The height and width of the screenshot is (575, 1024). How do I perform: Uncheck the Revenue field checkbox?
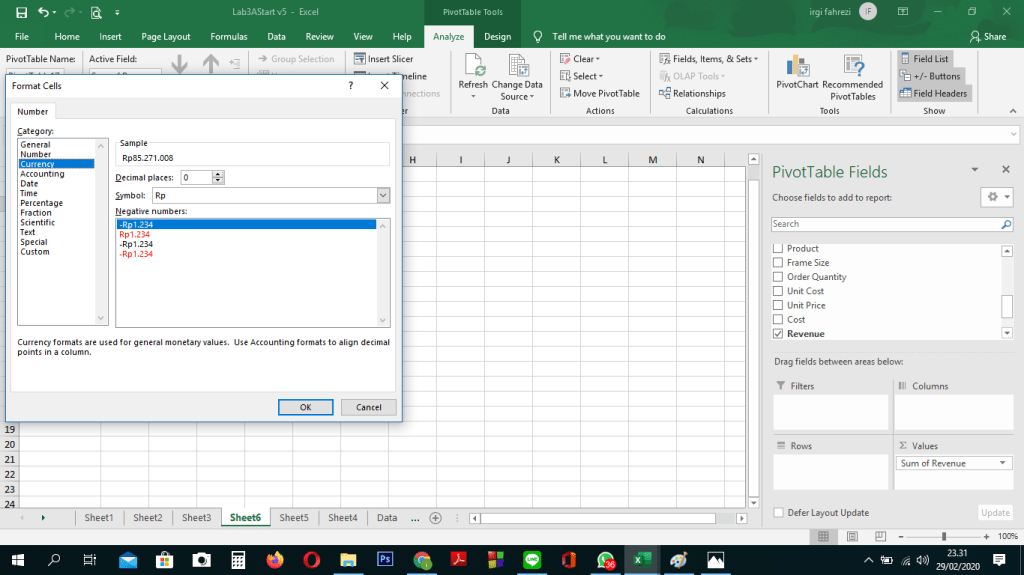pyautogui.click(x=778, y=334)
